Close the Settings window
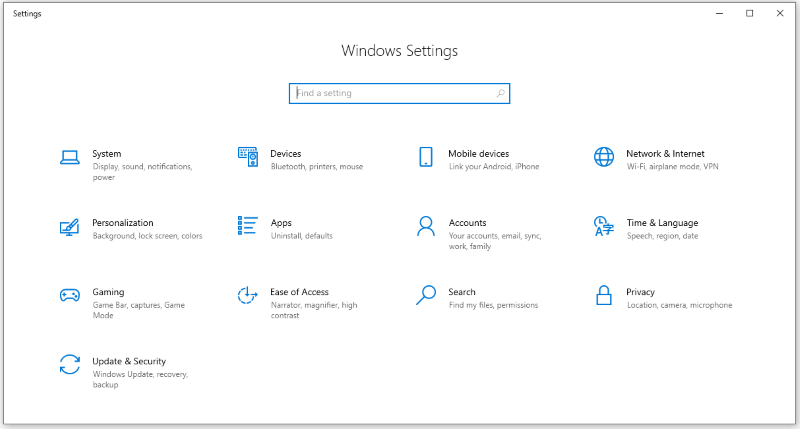Screen dimensions: 800x429 pos(780,13)
